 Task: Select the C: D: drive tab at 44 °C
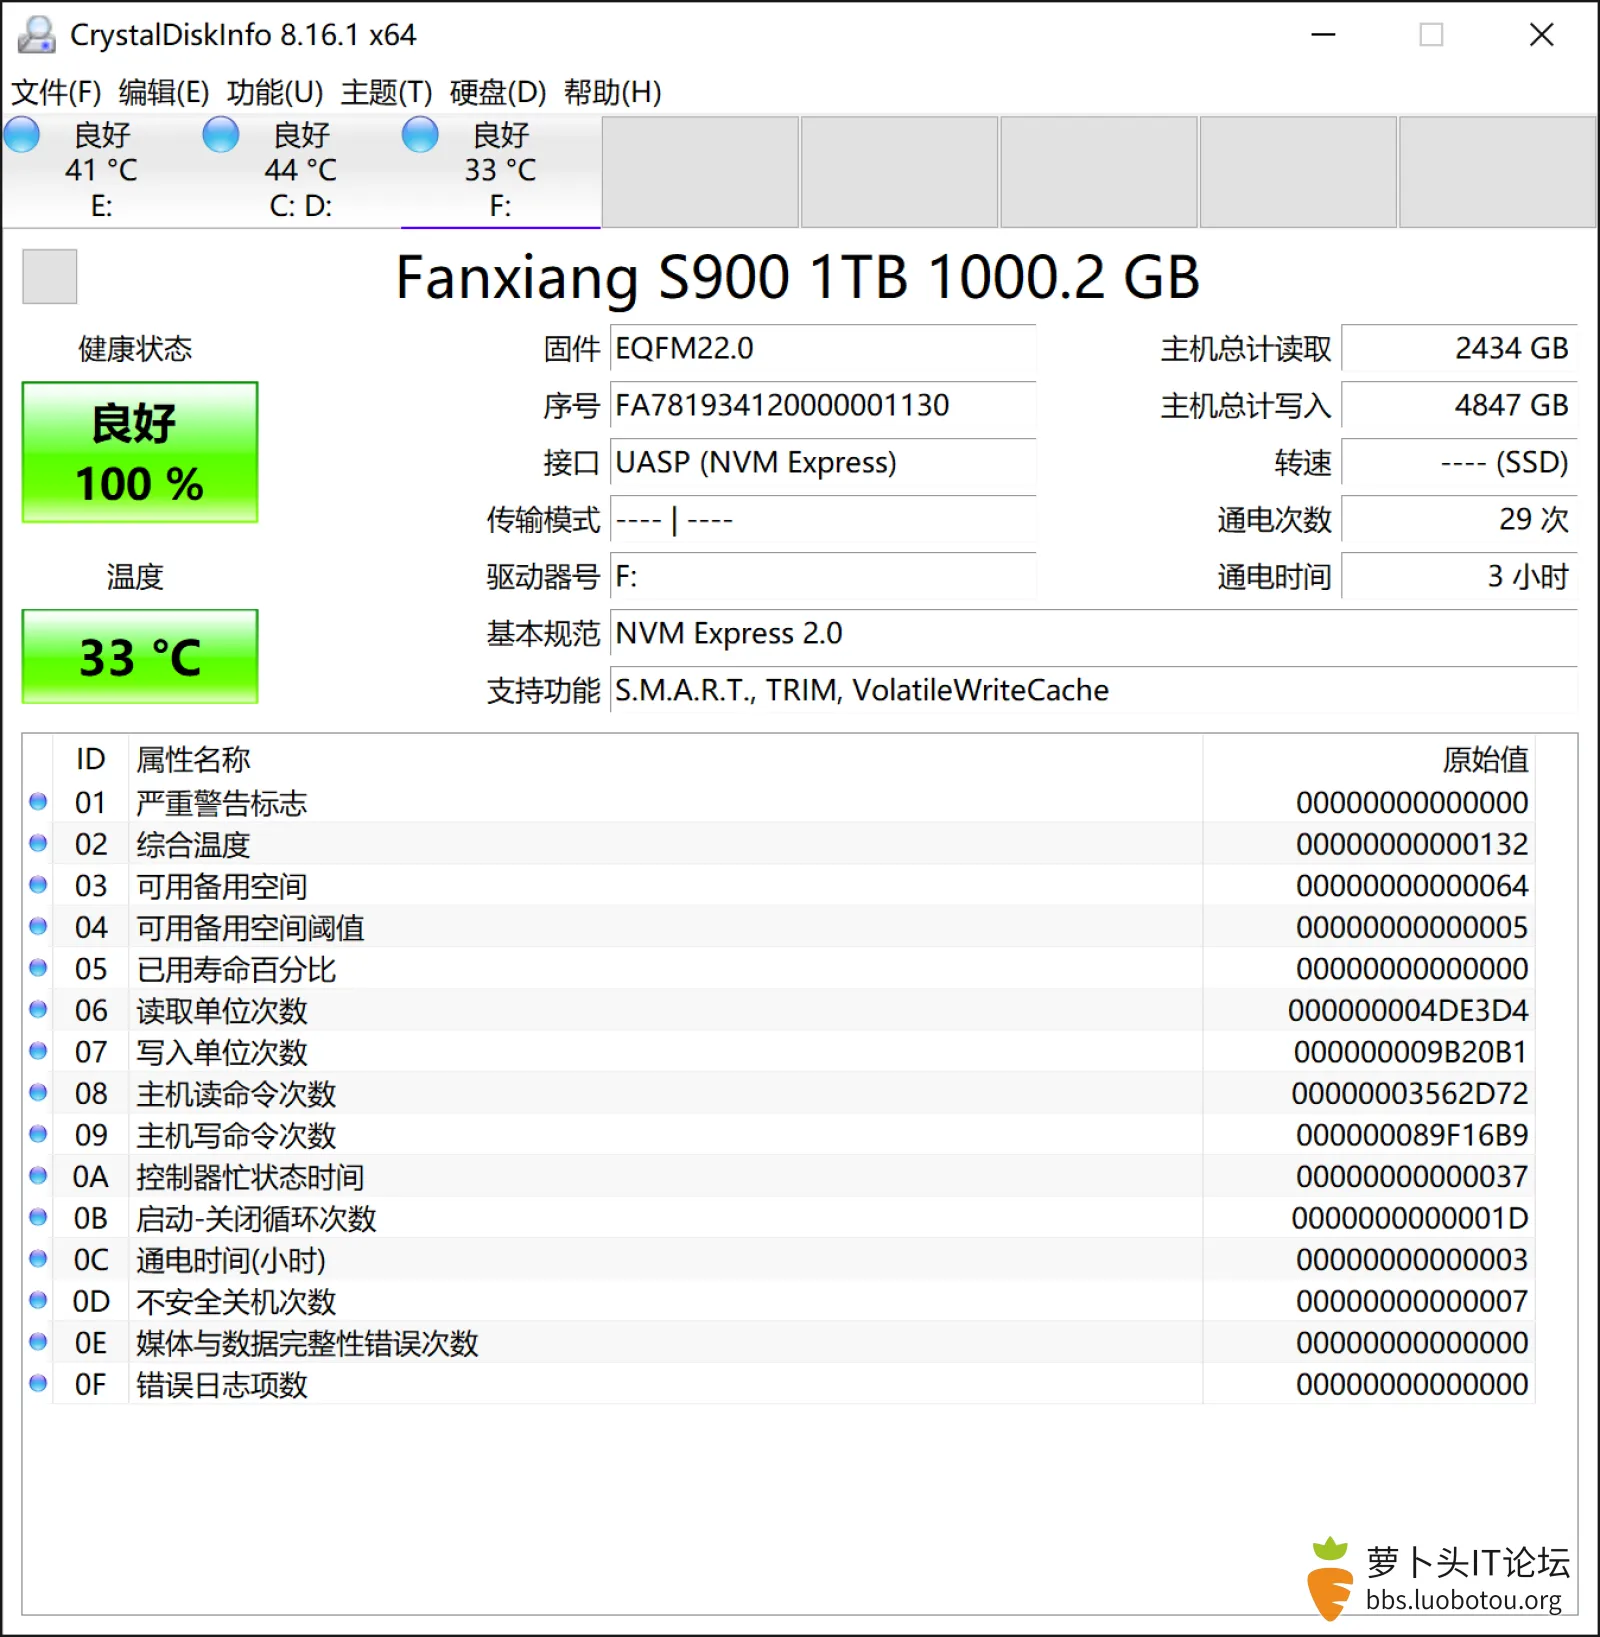click(301, 171)
